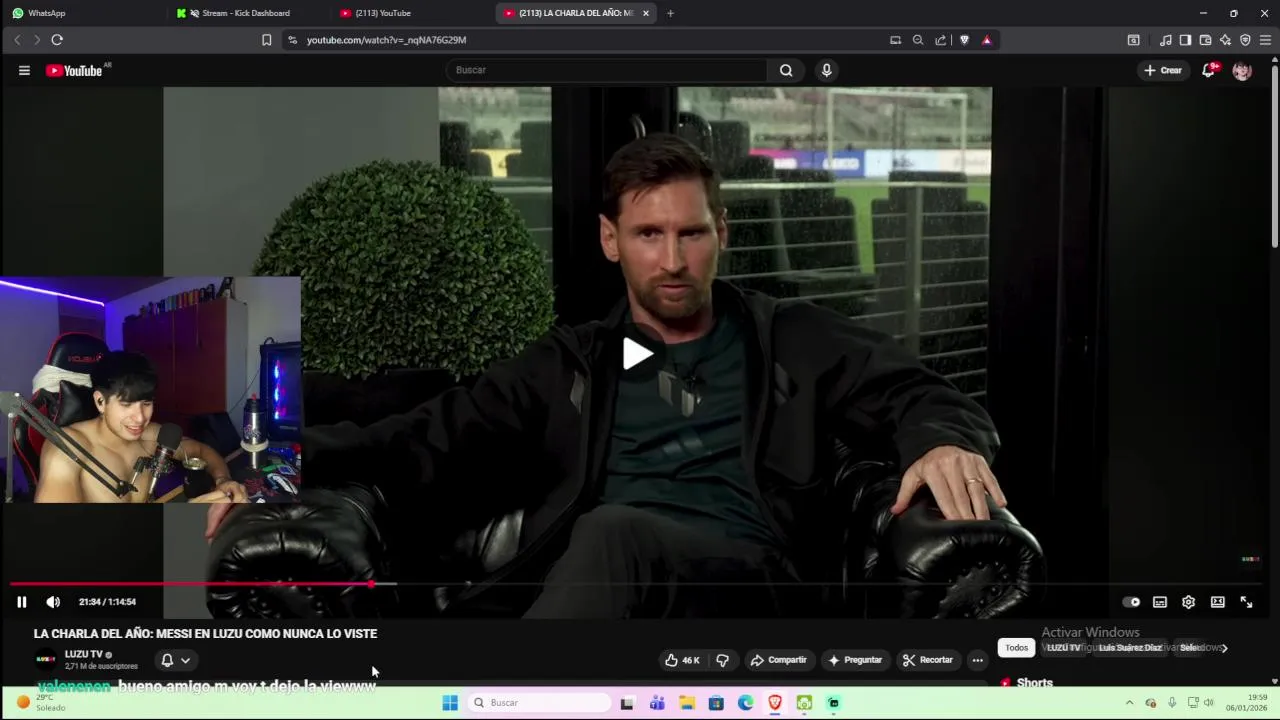The height and width of the screenshot is (720, 1280).
Task: Mute the video with the speaker icon
Action: (x=53, y=602)
